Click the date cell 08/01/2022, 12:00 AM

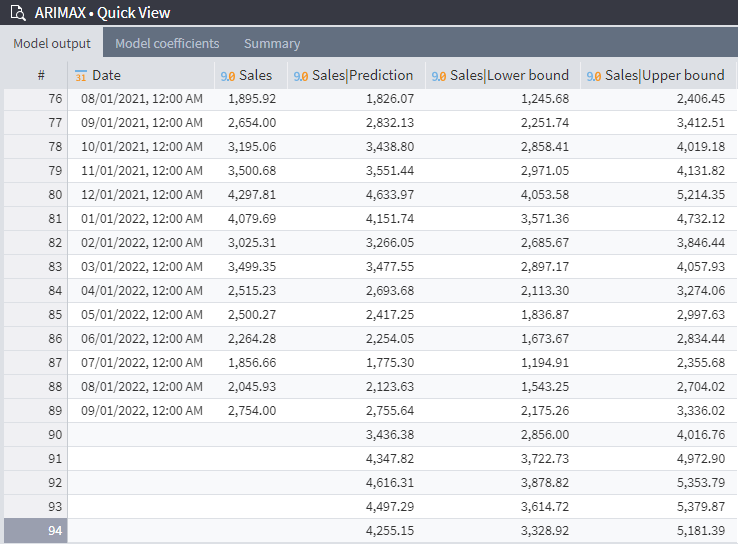[x=142, y=387]
